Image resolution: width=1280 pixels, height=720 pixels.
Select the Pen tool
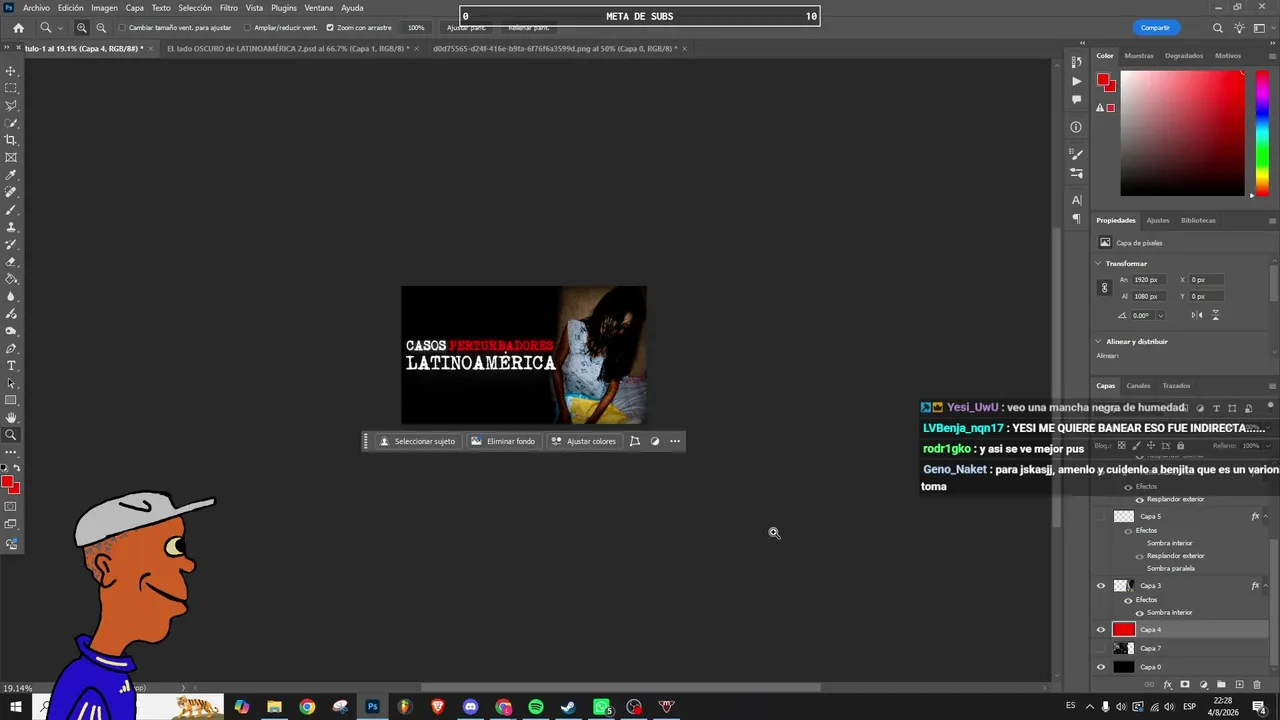click(x=11, y=348)
